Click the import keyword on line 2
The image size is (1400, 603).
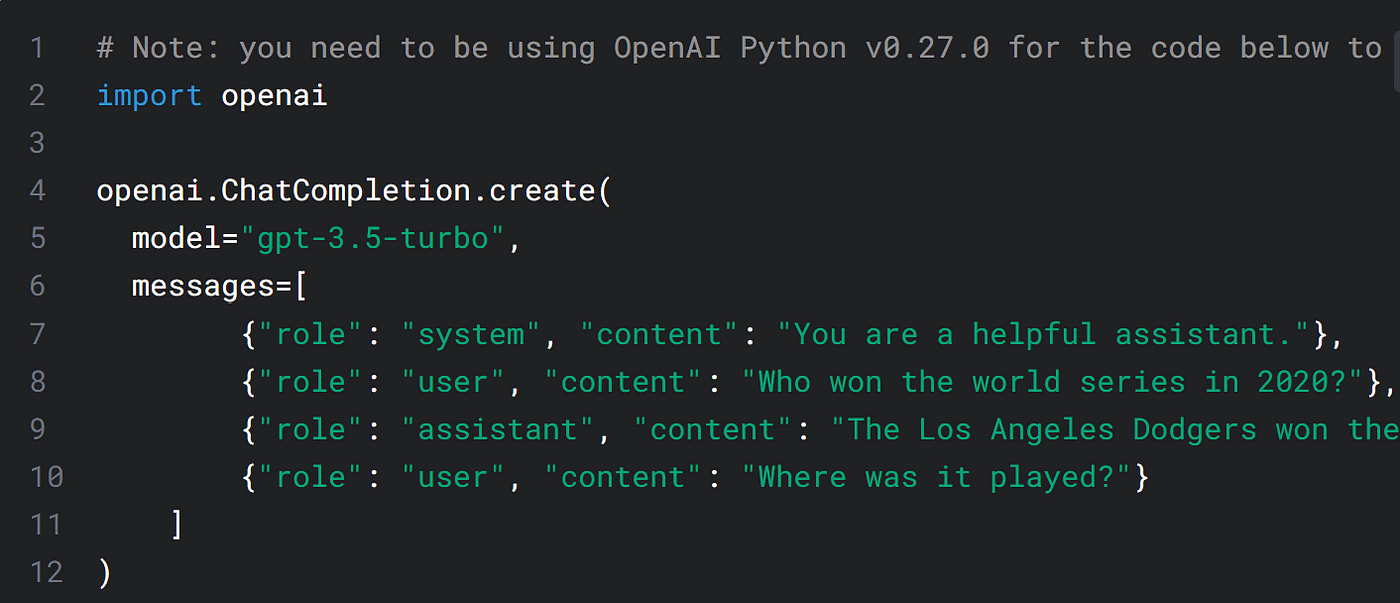pos(149,96)
